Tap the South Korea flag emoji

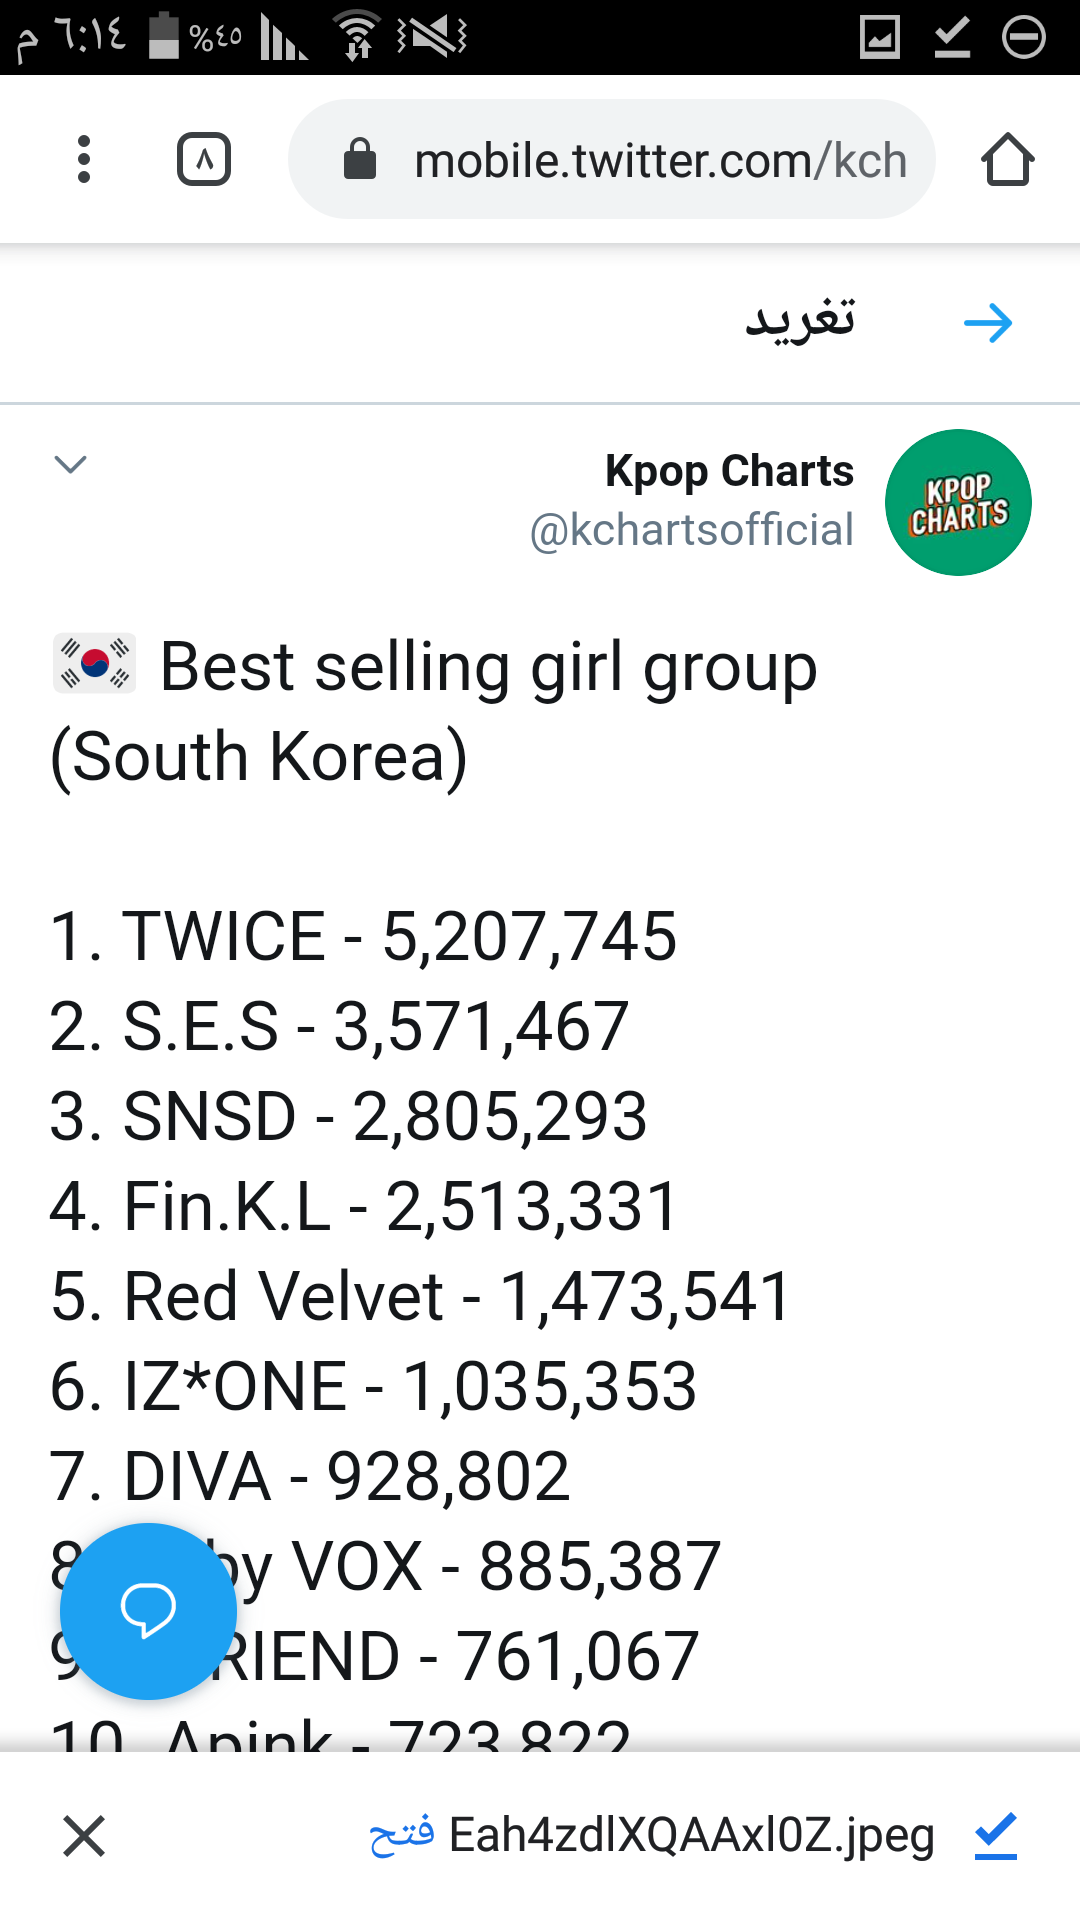94,664
